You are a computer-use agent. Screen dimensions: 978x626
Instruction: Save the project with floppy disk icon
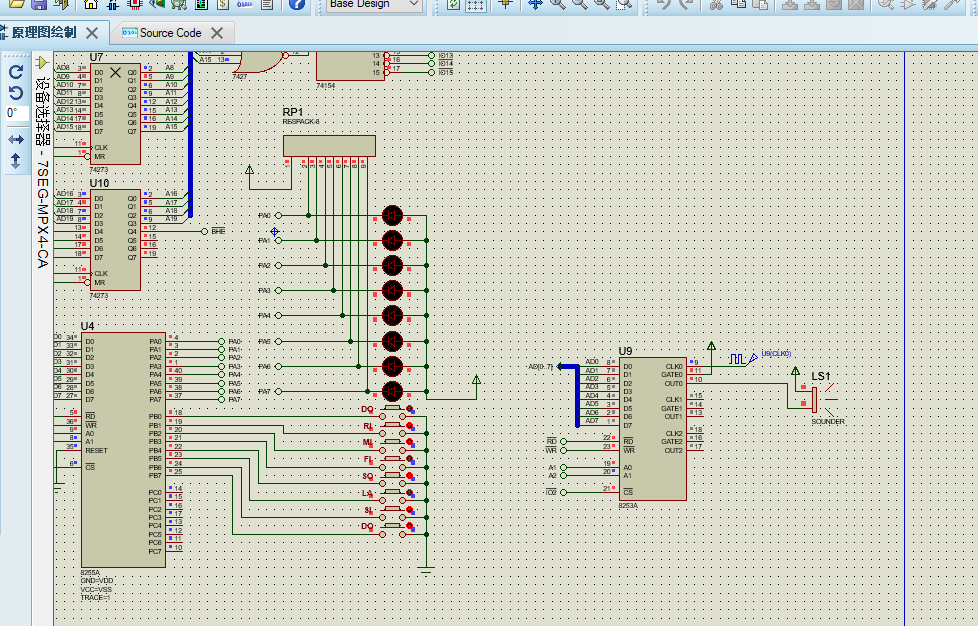pos(39,4)
